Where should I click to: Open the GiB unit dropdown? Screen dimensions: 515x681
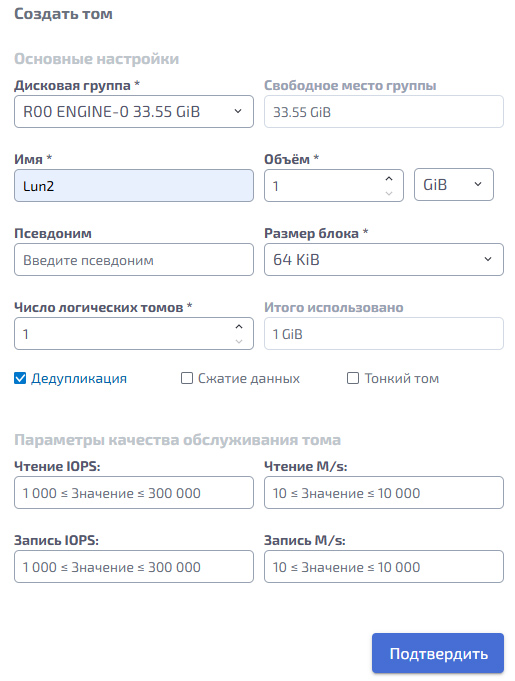(x=454, y=185)
